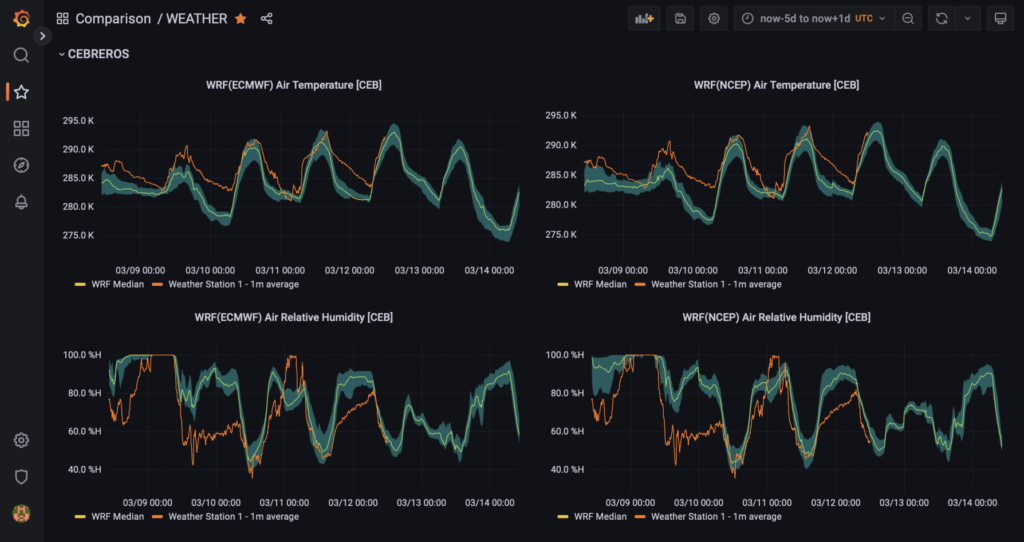This screenshot has height=542, width=1024.
Task: Share the dashboard via share icon
Action: pos(266,19)
